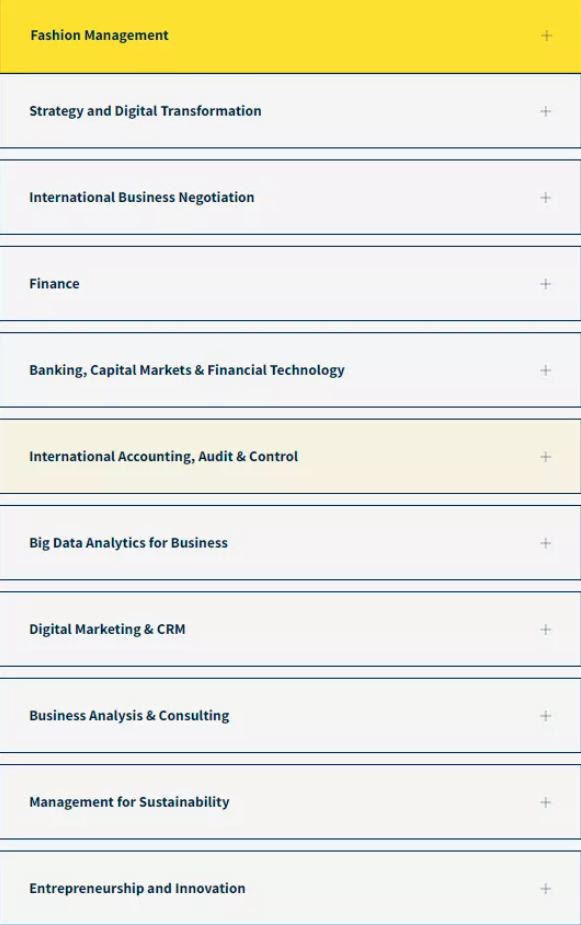Image resolution: width=581 pixels, height=925 pixels.
Task: Expand the Strategy and Digital Transformation title
Action: coord(145,111)
